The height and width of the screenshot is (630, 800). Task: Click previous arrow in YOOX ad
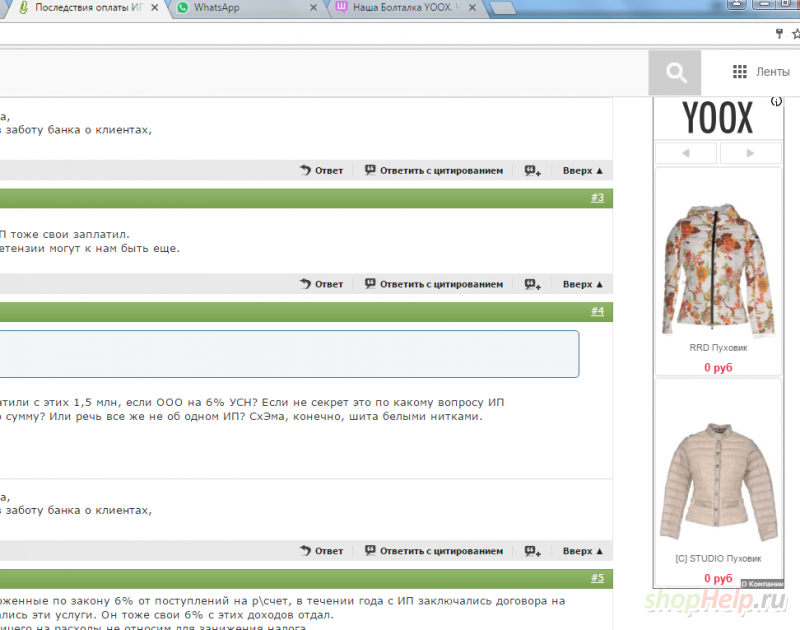tap(686, 153)
